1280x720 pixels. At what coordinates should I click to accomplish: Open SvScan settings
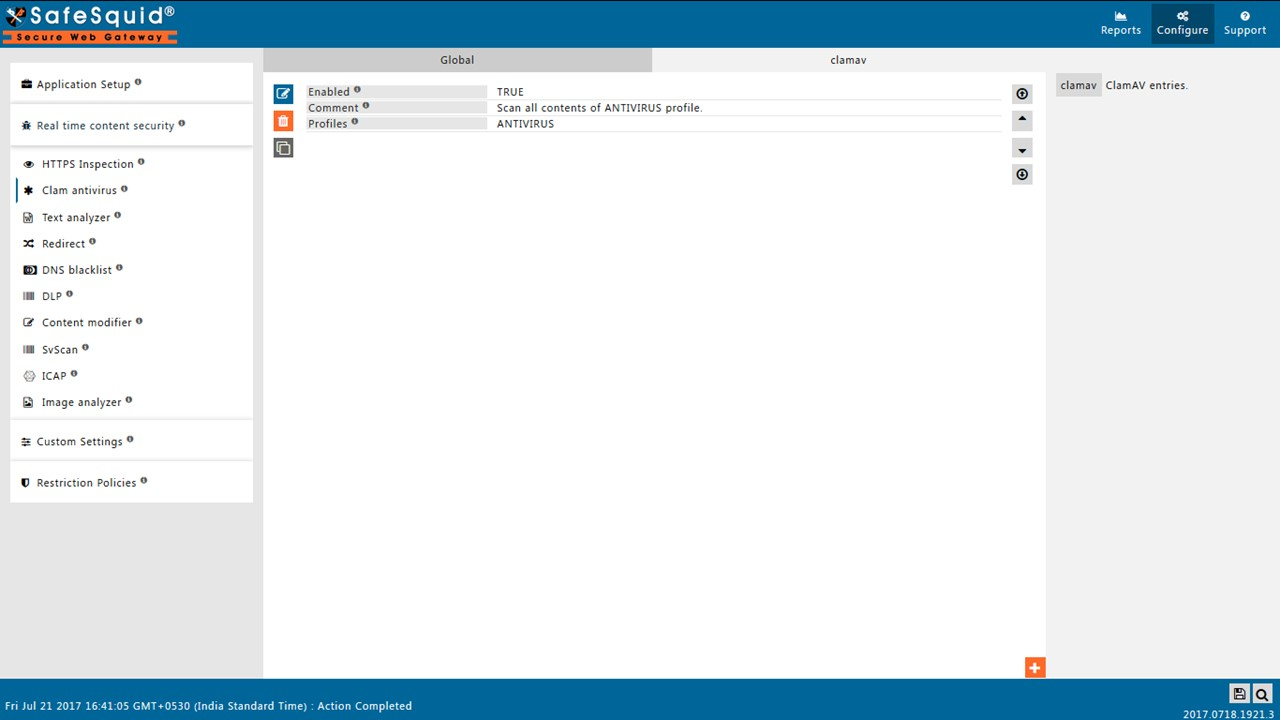[59, 349]
